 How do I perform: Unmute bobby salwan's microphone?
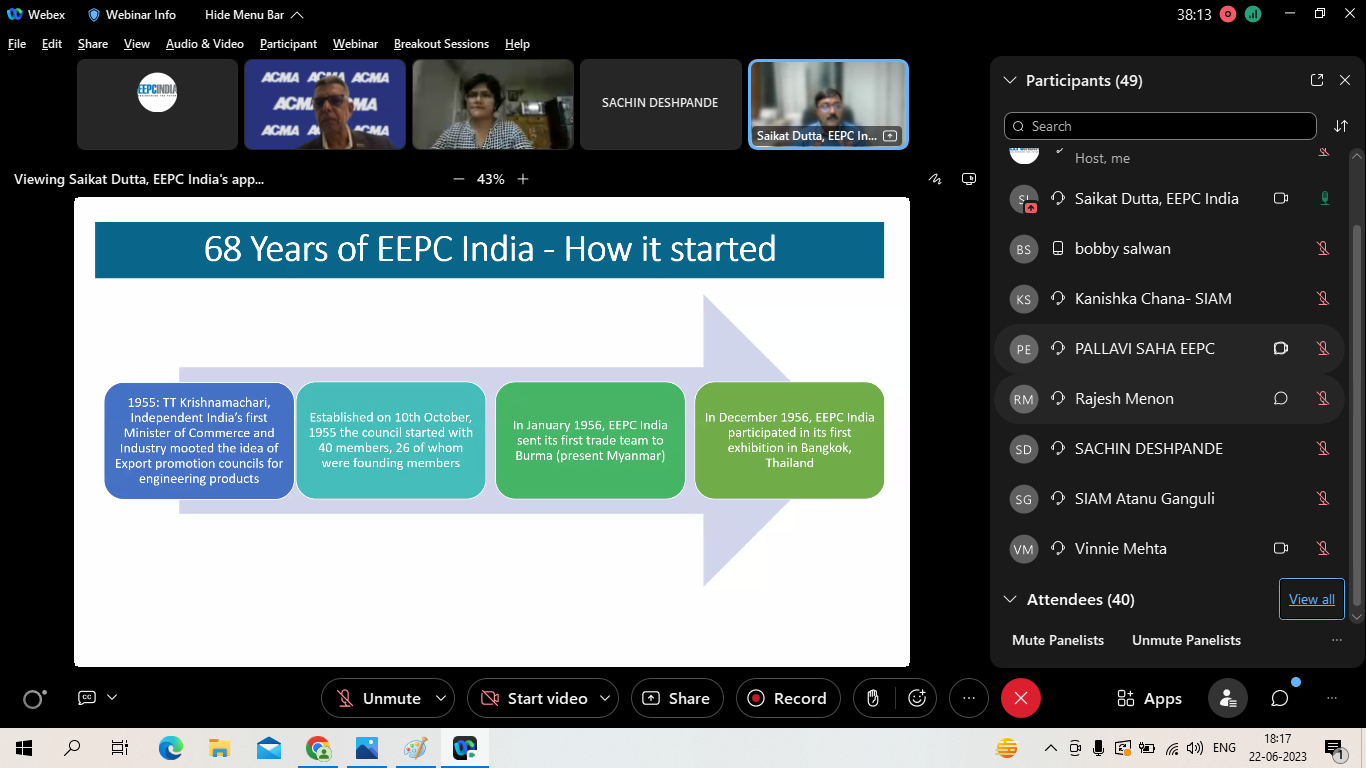tap(1323, 248)
